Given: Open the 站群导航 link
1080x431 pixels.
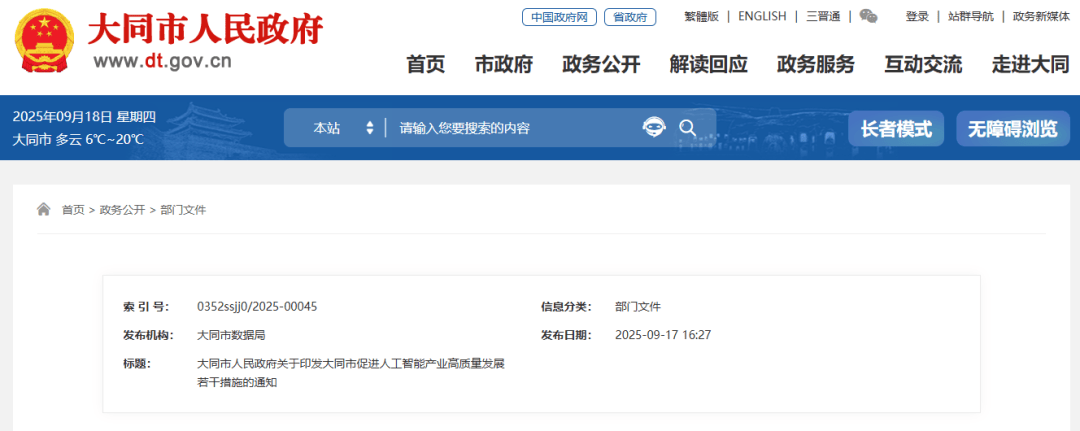Looking at the screenshot, I should click(x=970, y=16).
